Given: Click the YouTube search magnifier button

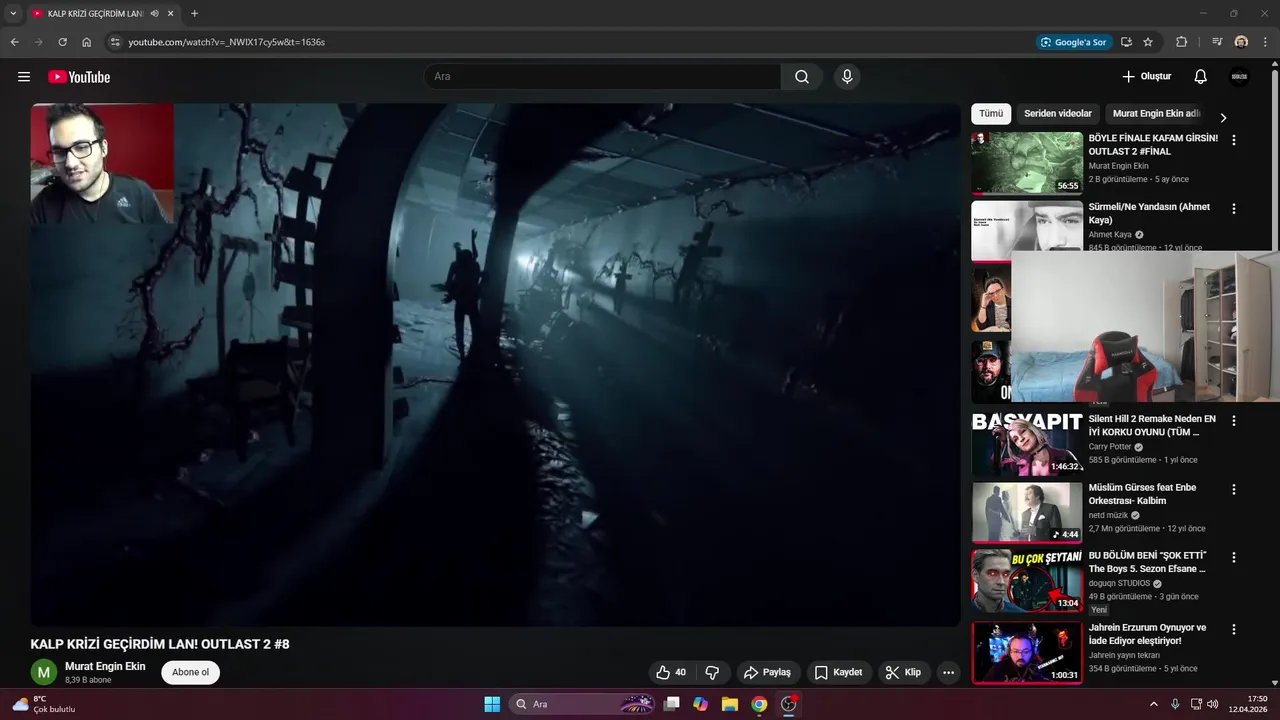Looking at the screenshot, I should pos(802,77).
